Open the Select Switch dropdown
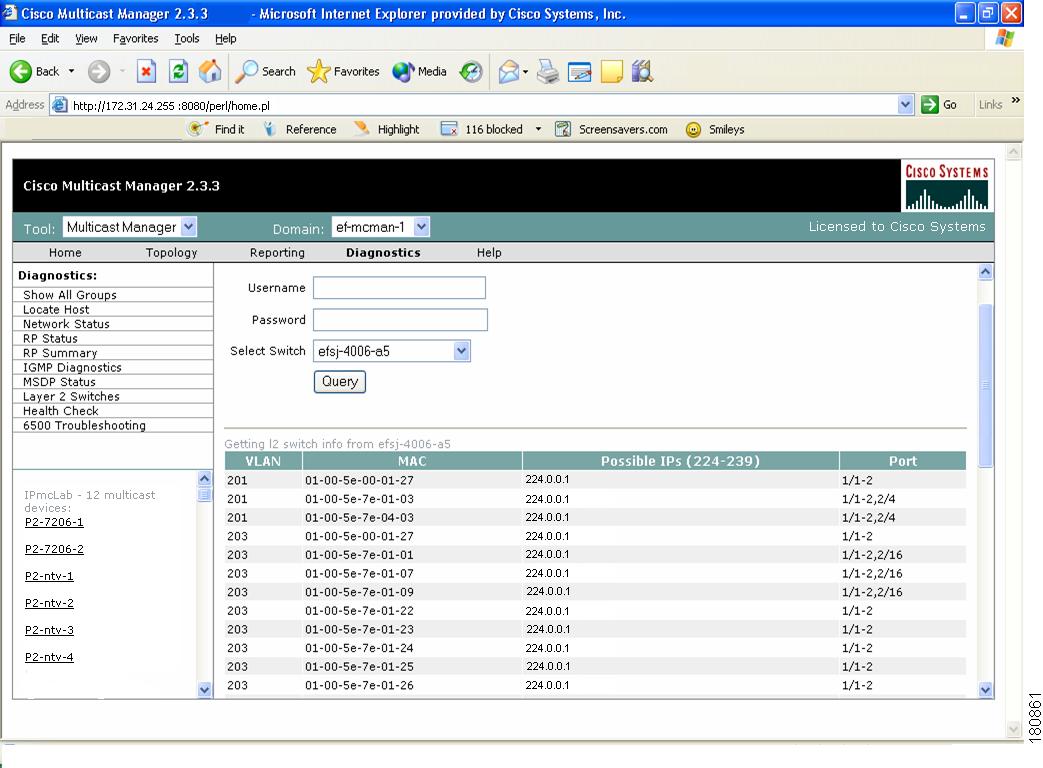 pyautogui.click(x=392, y=350)
